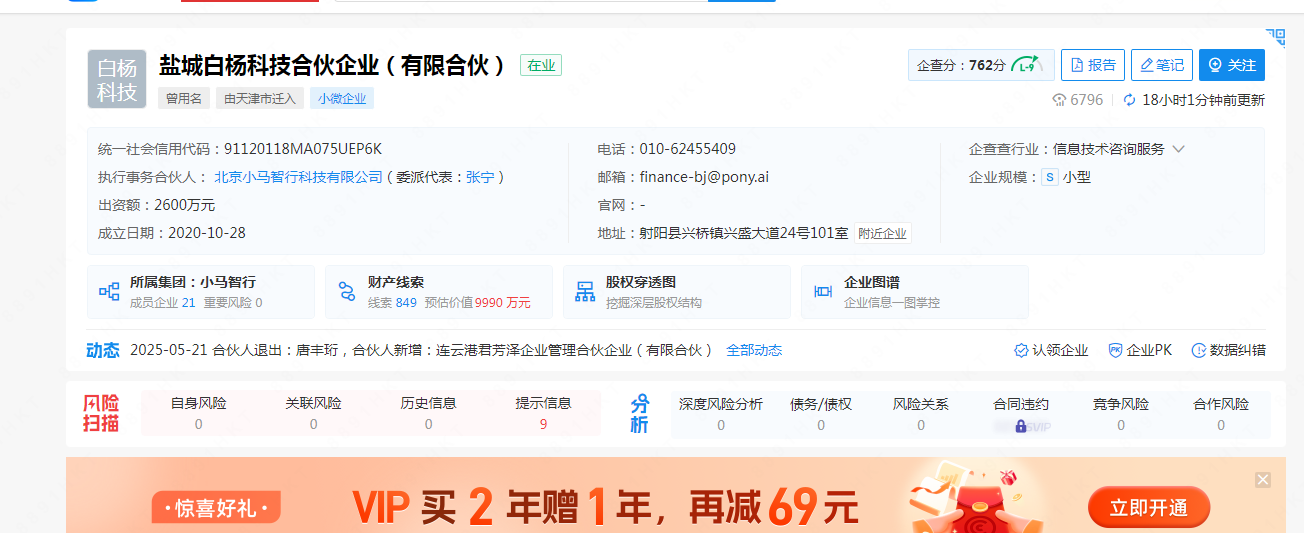Click the refresh update icon
The width and height of the screenshot is (1304, 533).
coord(1130,100)
